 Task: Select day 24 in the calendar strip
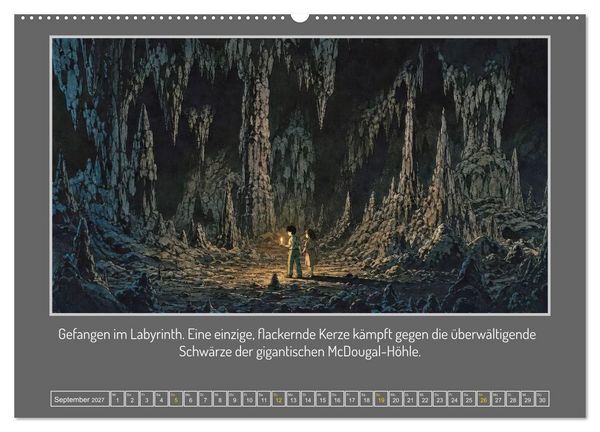coord(454,399)
